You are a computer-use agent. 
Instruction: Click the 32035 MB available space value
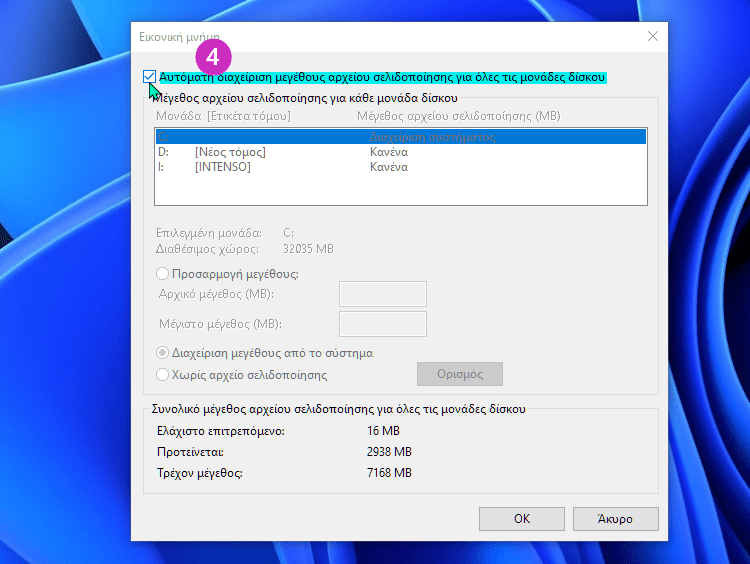click(308, 249)
